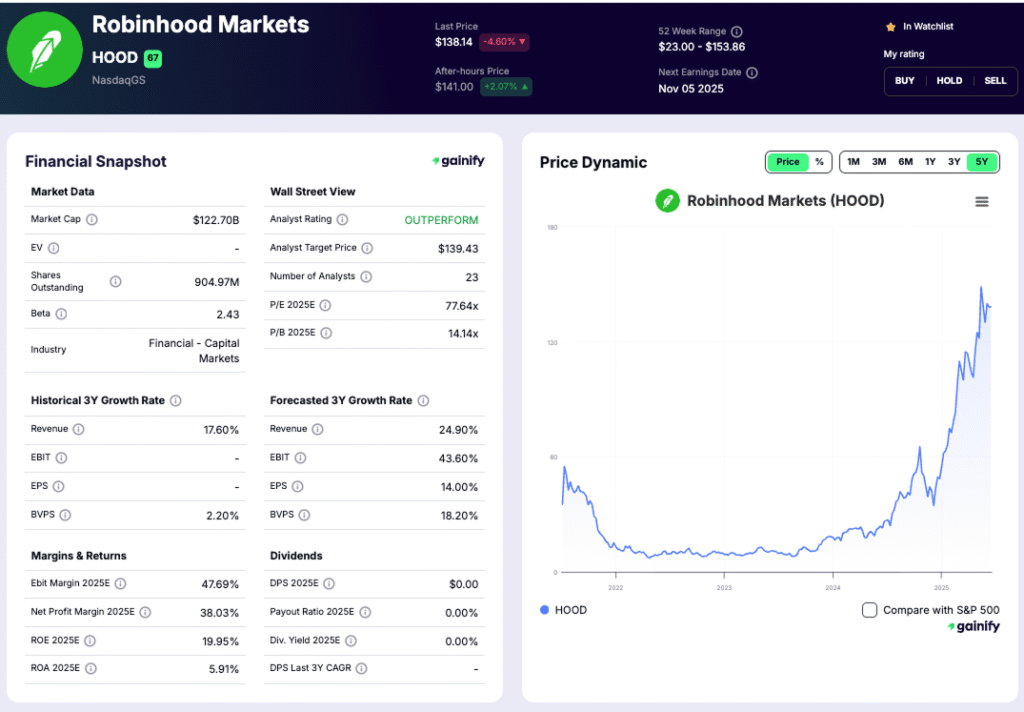Image resolution: width=1024 pixels, height=712 pixels.
Task: Click the Robinhood logo in chart title
Action: click(668, 201)
